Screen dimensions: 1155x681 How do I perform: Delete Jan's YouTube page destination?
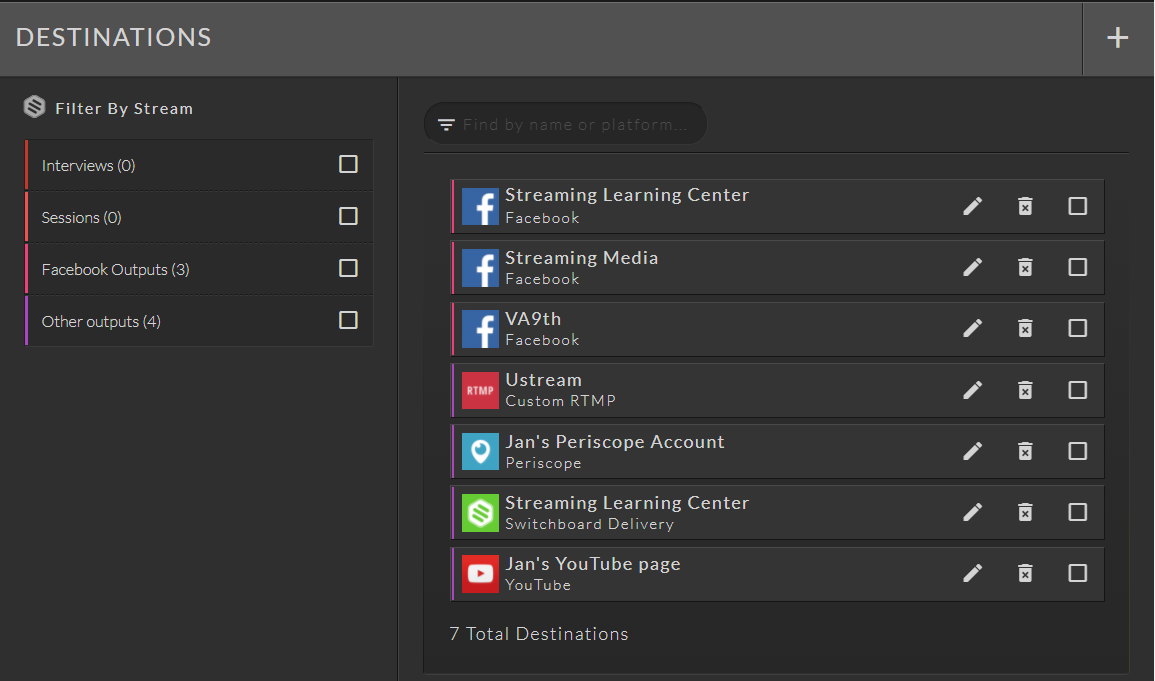tap(1025, 574)
